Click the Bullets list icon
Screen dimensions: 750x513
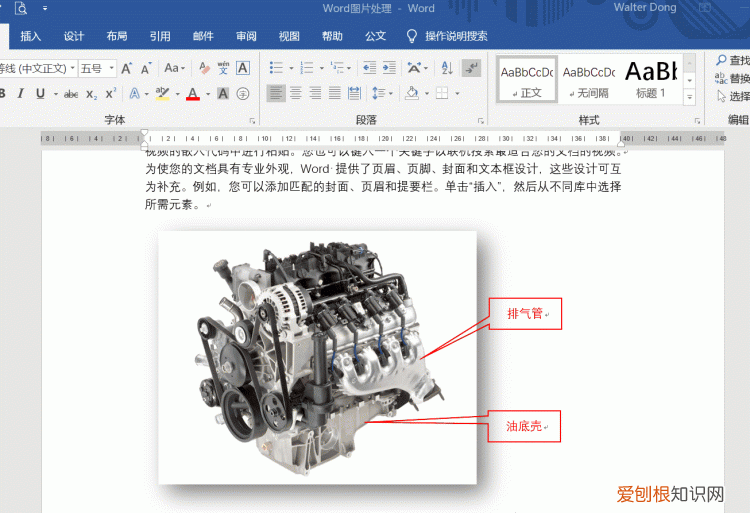tap(276, 68)
